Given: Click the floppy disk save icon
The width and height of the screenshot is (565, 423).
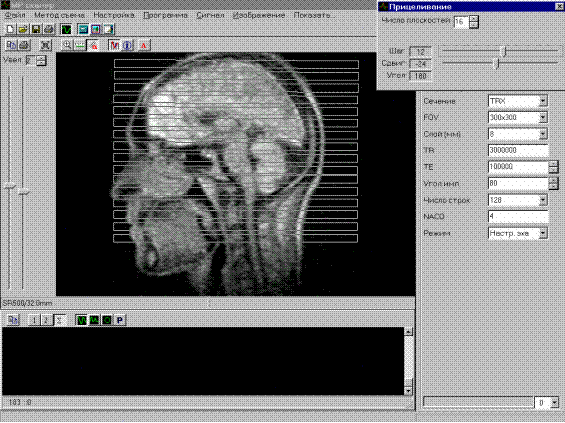Looking at the screenshot, I should point(36,29).
